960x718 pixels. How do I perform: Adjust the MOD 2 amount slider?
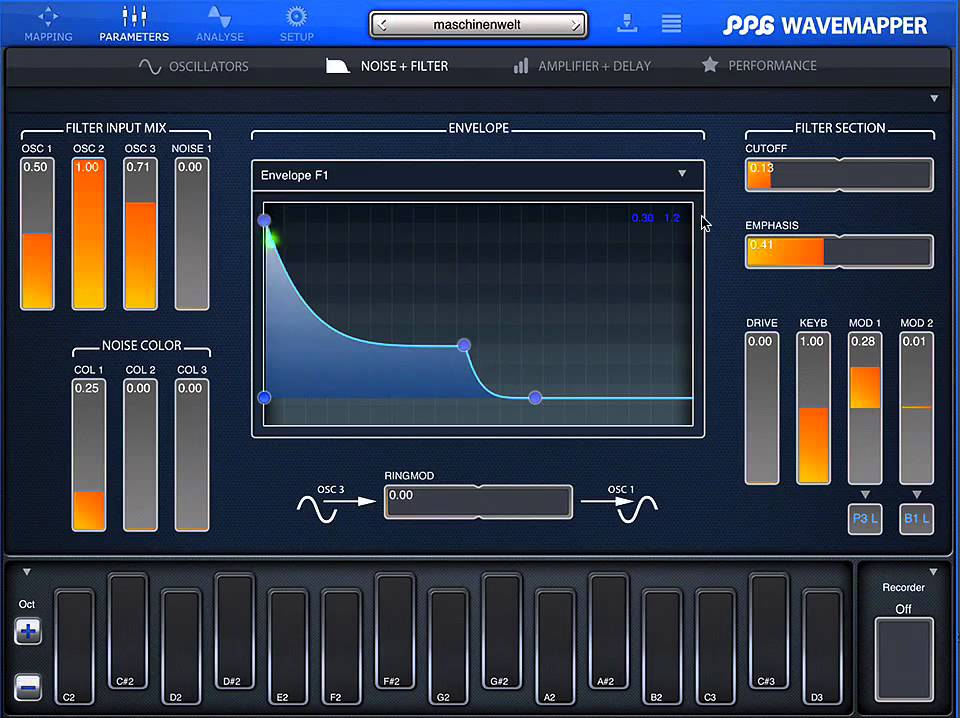[x=917, y=408]
